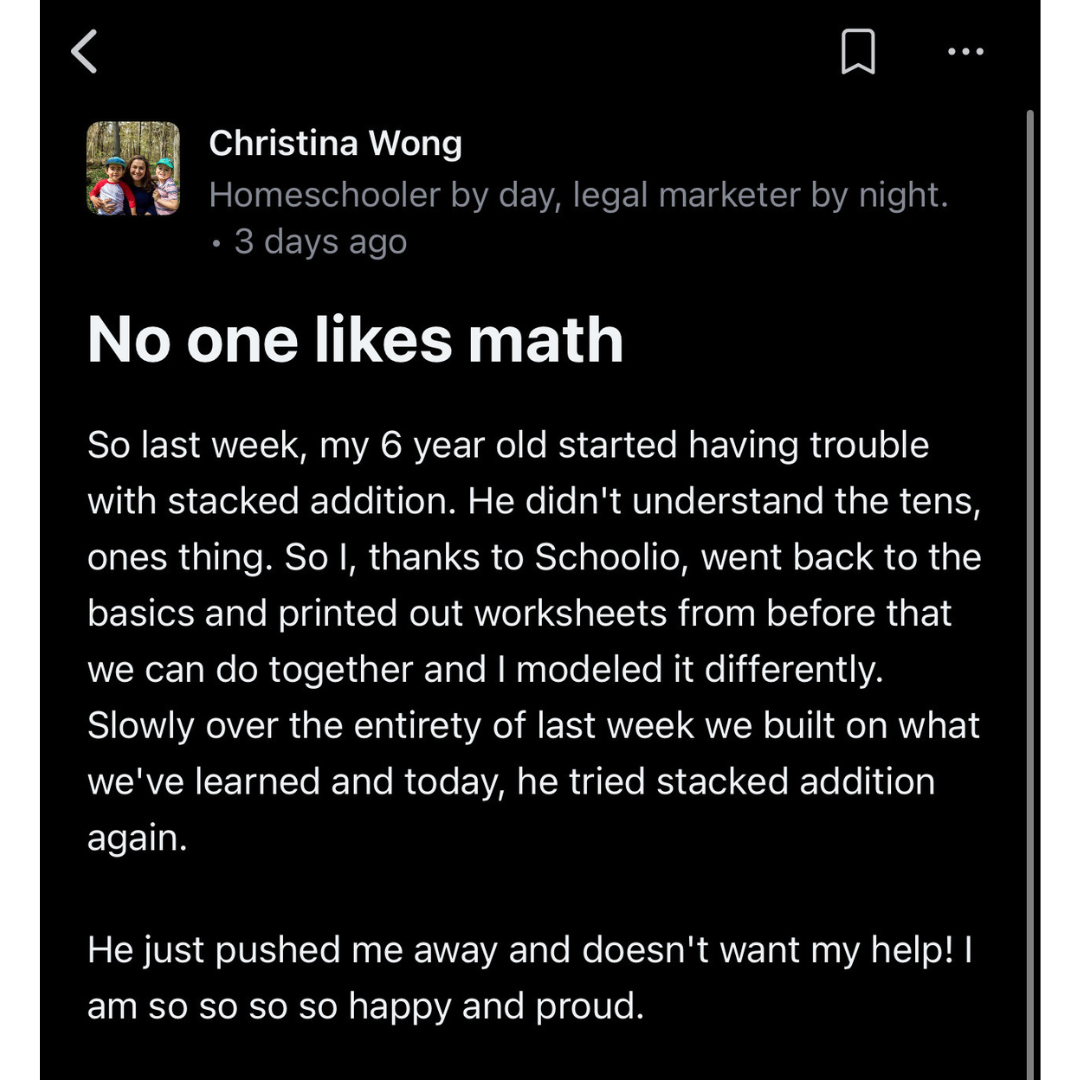
Task: Click the line starting "He just pushed me away"
Action: click(x=530, y=949)
